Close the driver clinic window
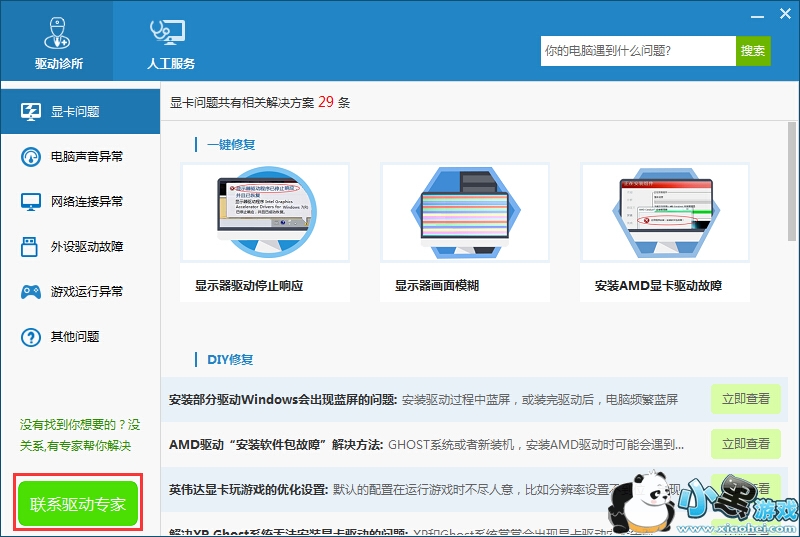Viewport: 800px width, 537px height. [x=785, y=14]
